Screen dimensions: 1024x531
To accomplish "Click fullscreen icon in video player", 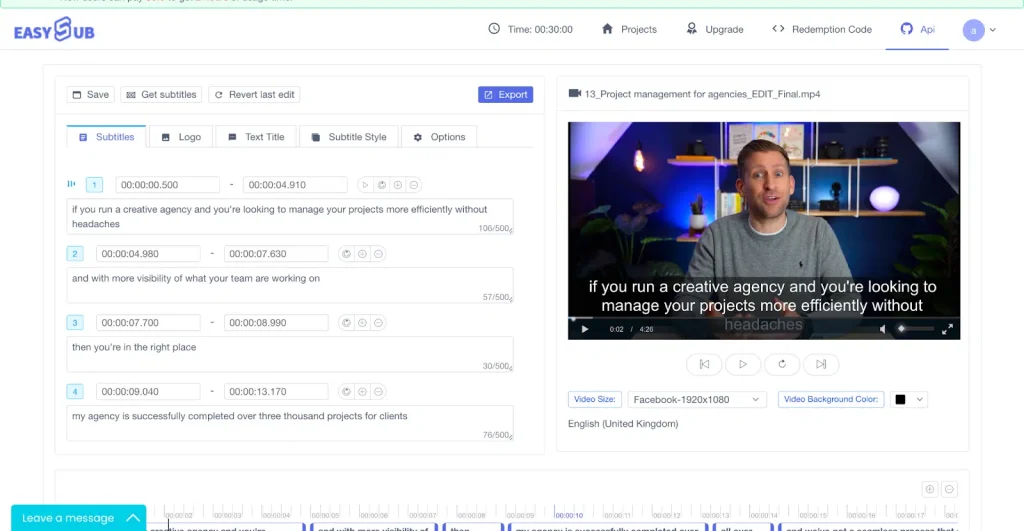I will (x=947, y=329).
